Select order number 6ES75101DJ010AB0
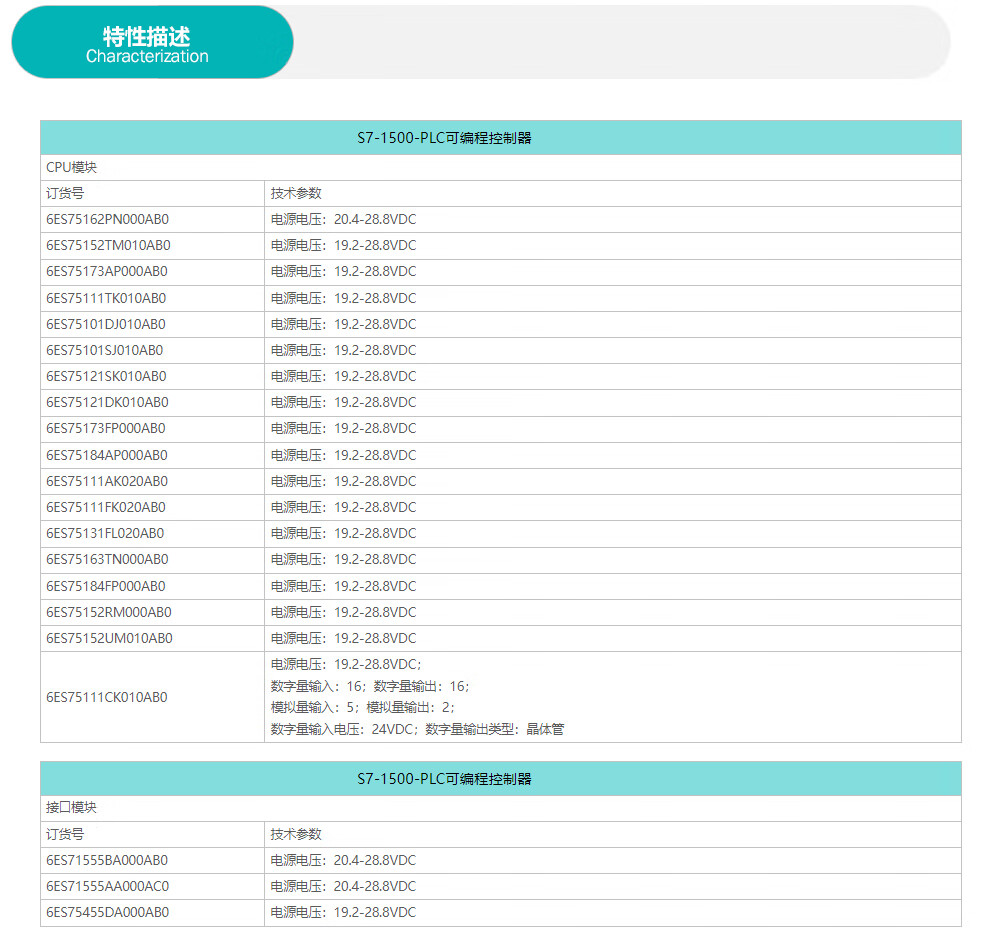 pyautogui.click(x=106, y=324)
